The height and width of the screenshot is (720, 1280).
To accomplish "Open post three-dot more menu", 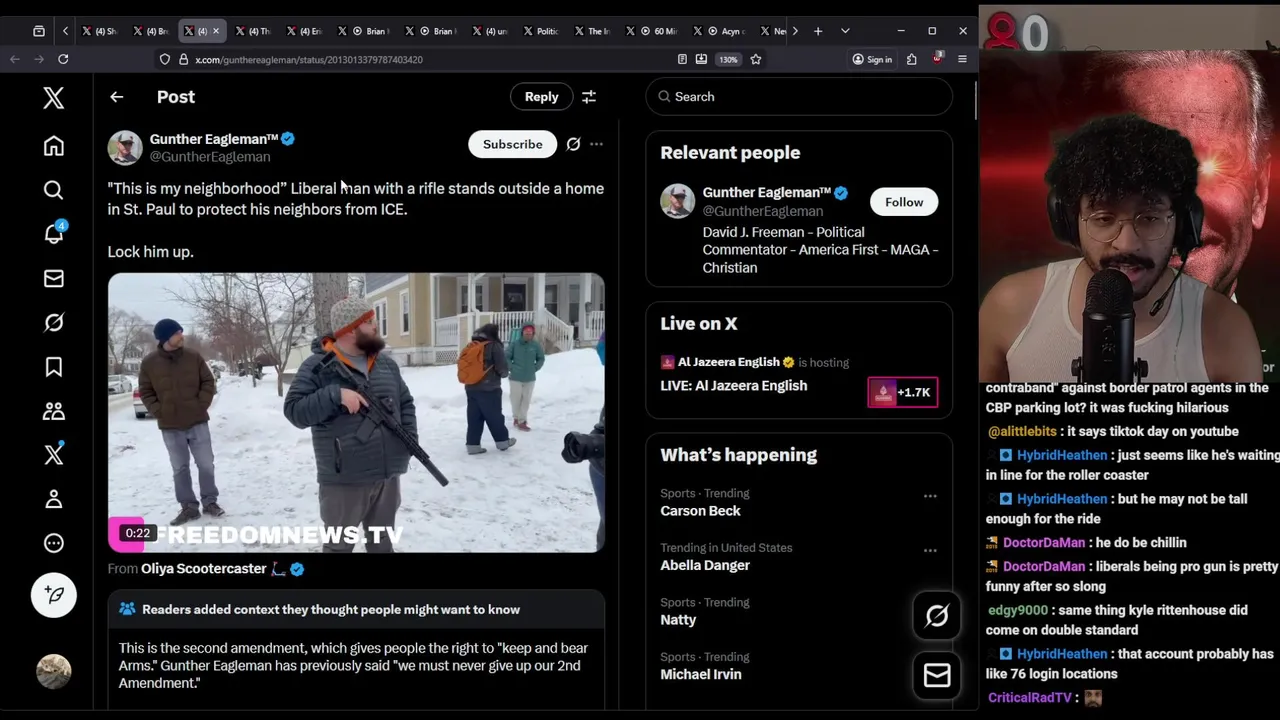I will click(x=596, y=144).
